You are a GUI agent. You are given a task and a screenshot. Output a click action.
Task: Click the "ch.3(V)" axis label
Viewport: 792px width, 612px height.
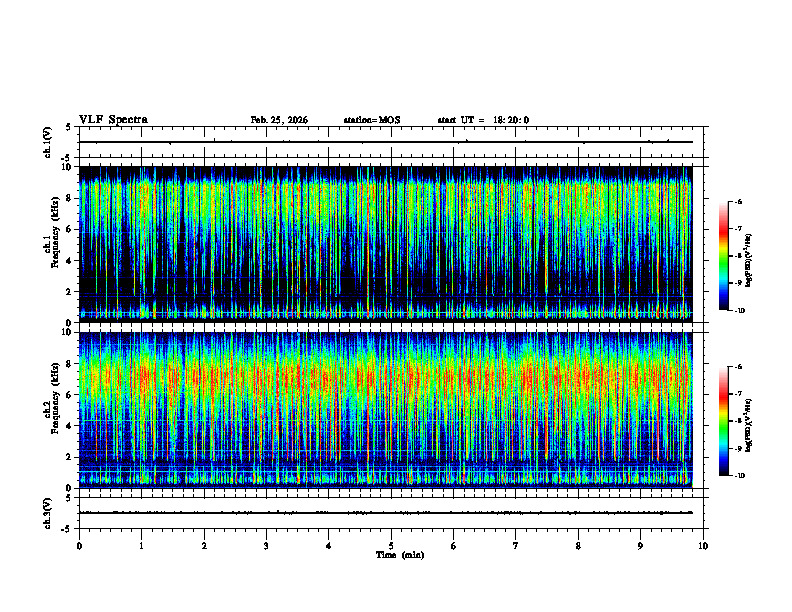tap(48, 513)
